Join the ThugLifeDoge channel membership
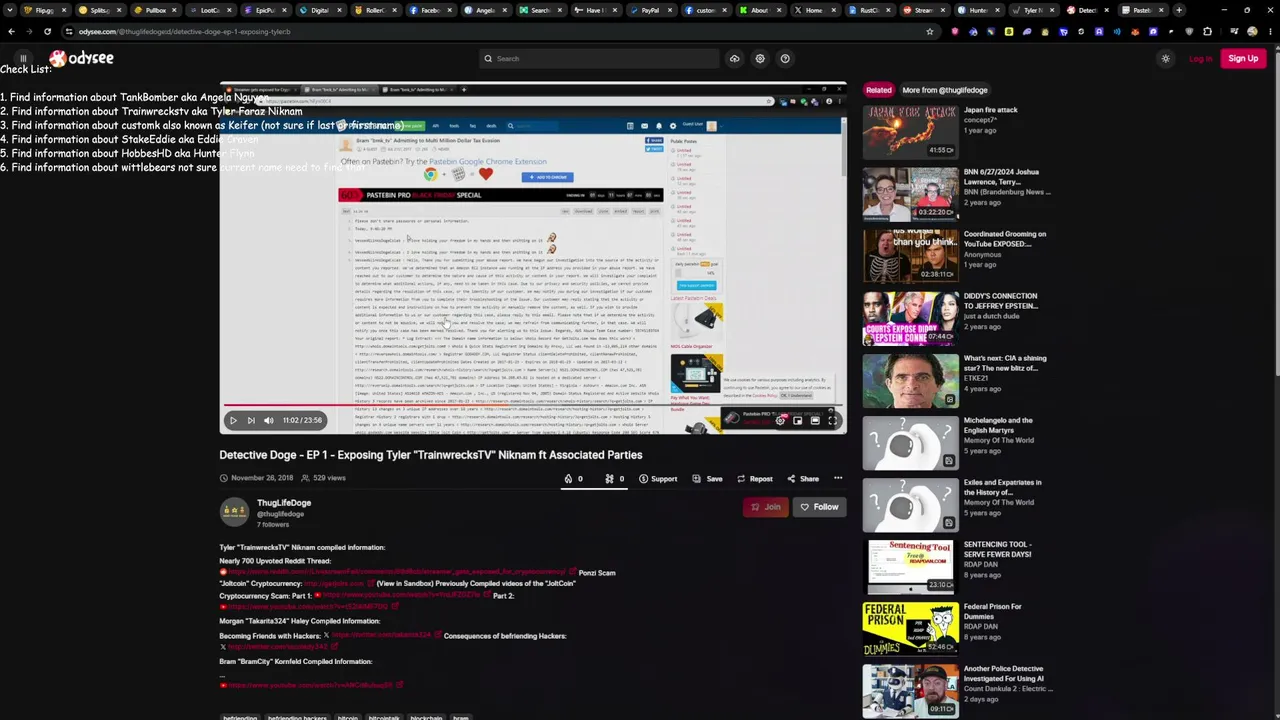 (766, 507)
